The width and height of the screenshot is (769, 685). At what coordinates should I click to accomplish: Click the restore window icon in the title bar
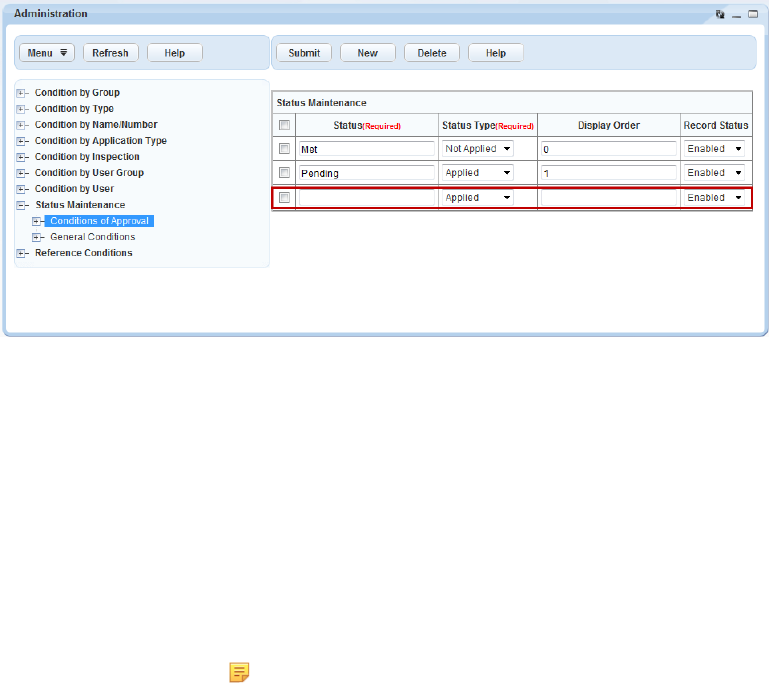[720, 14]
